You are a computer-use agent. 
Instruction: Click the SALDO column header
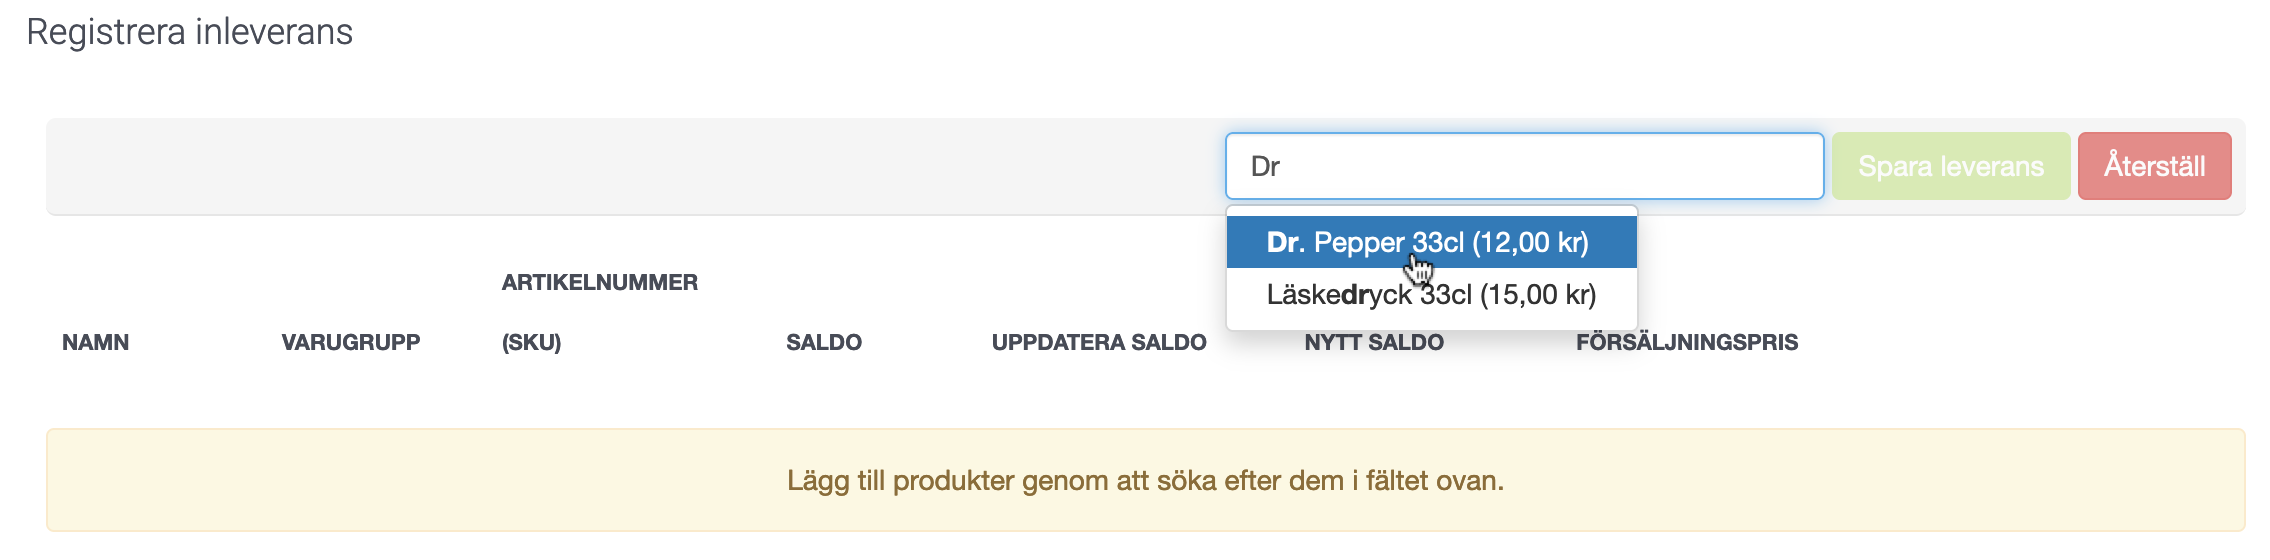(x=824, y=342)
